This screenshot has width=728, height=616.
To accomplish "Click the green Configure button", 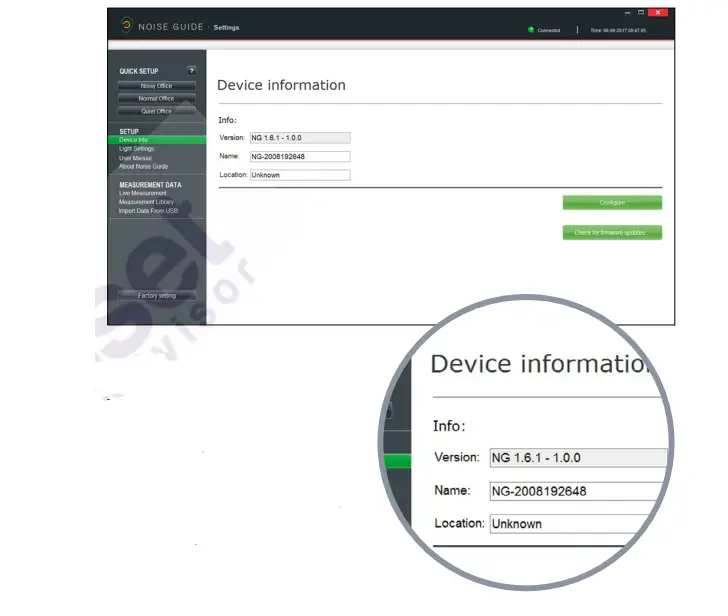I will pyautogui.click(x=612, y=202).
